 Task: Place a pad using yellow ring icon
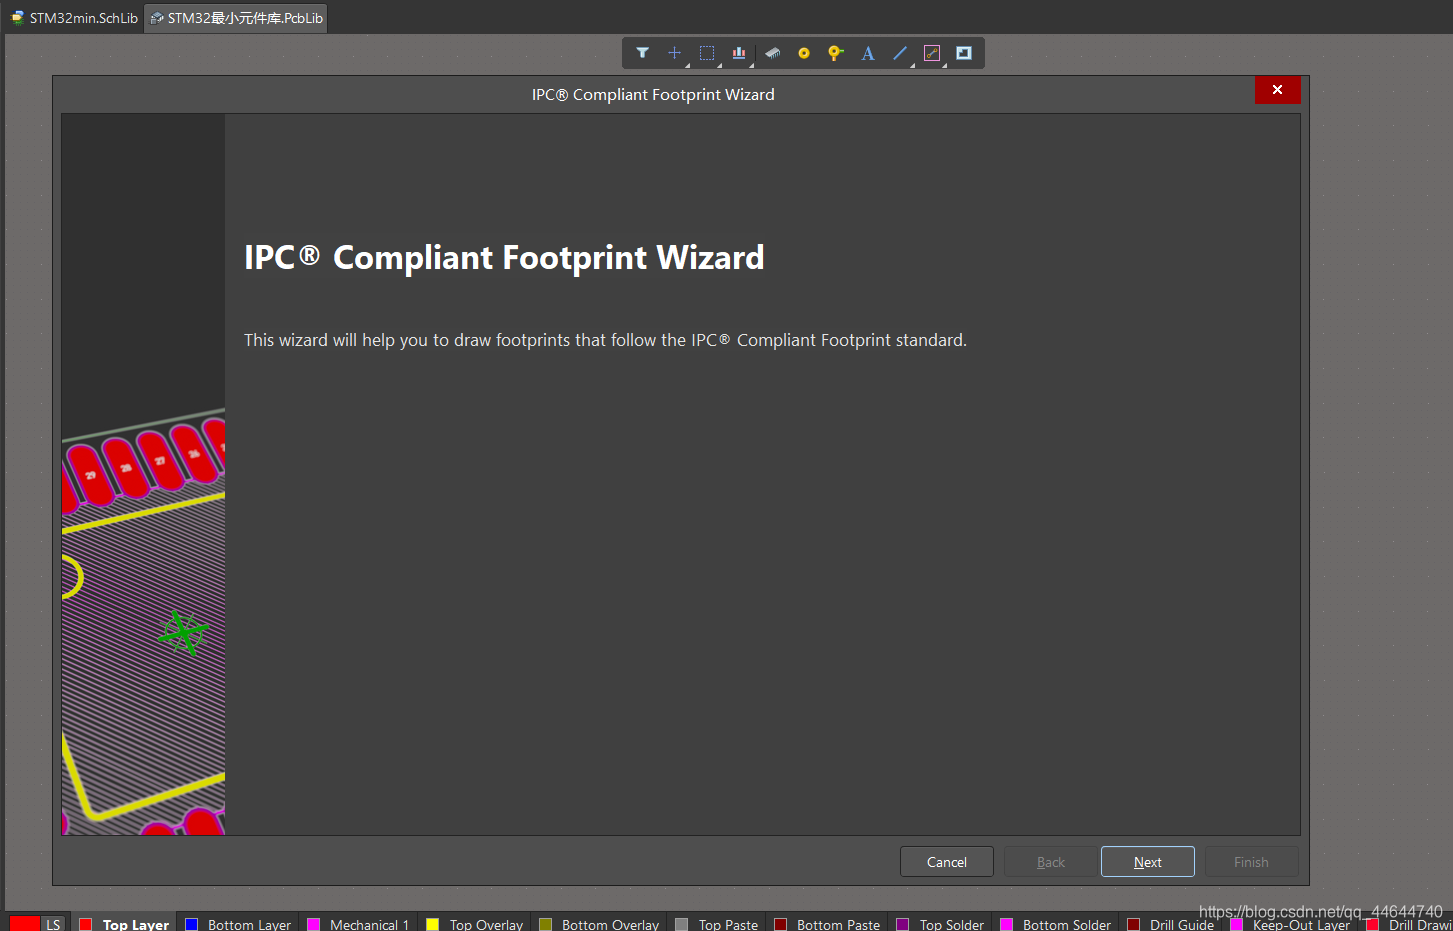tap(804, 53)
